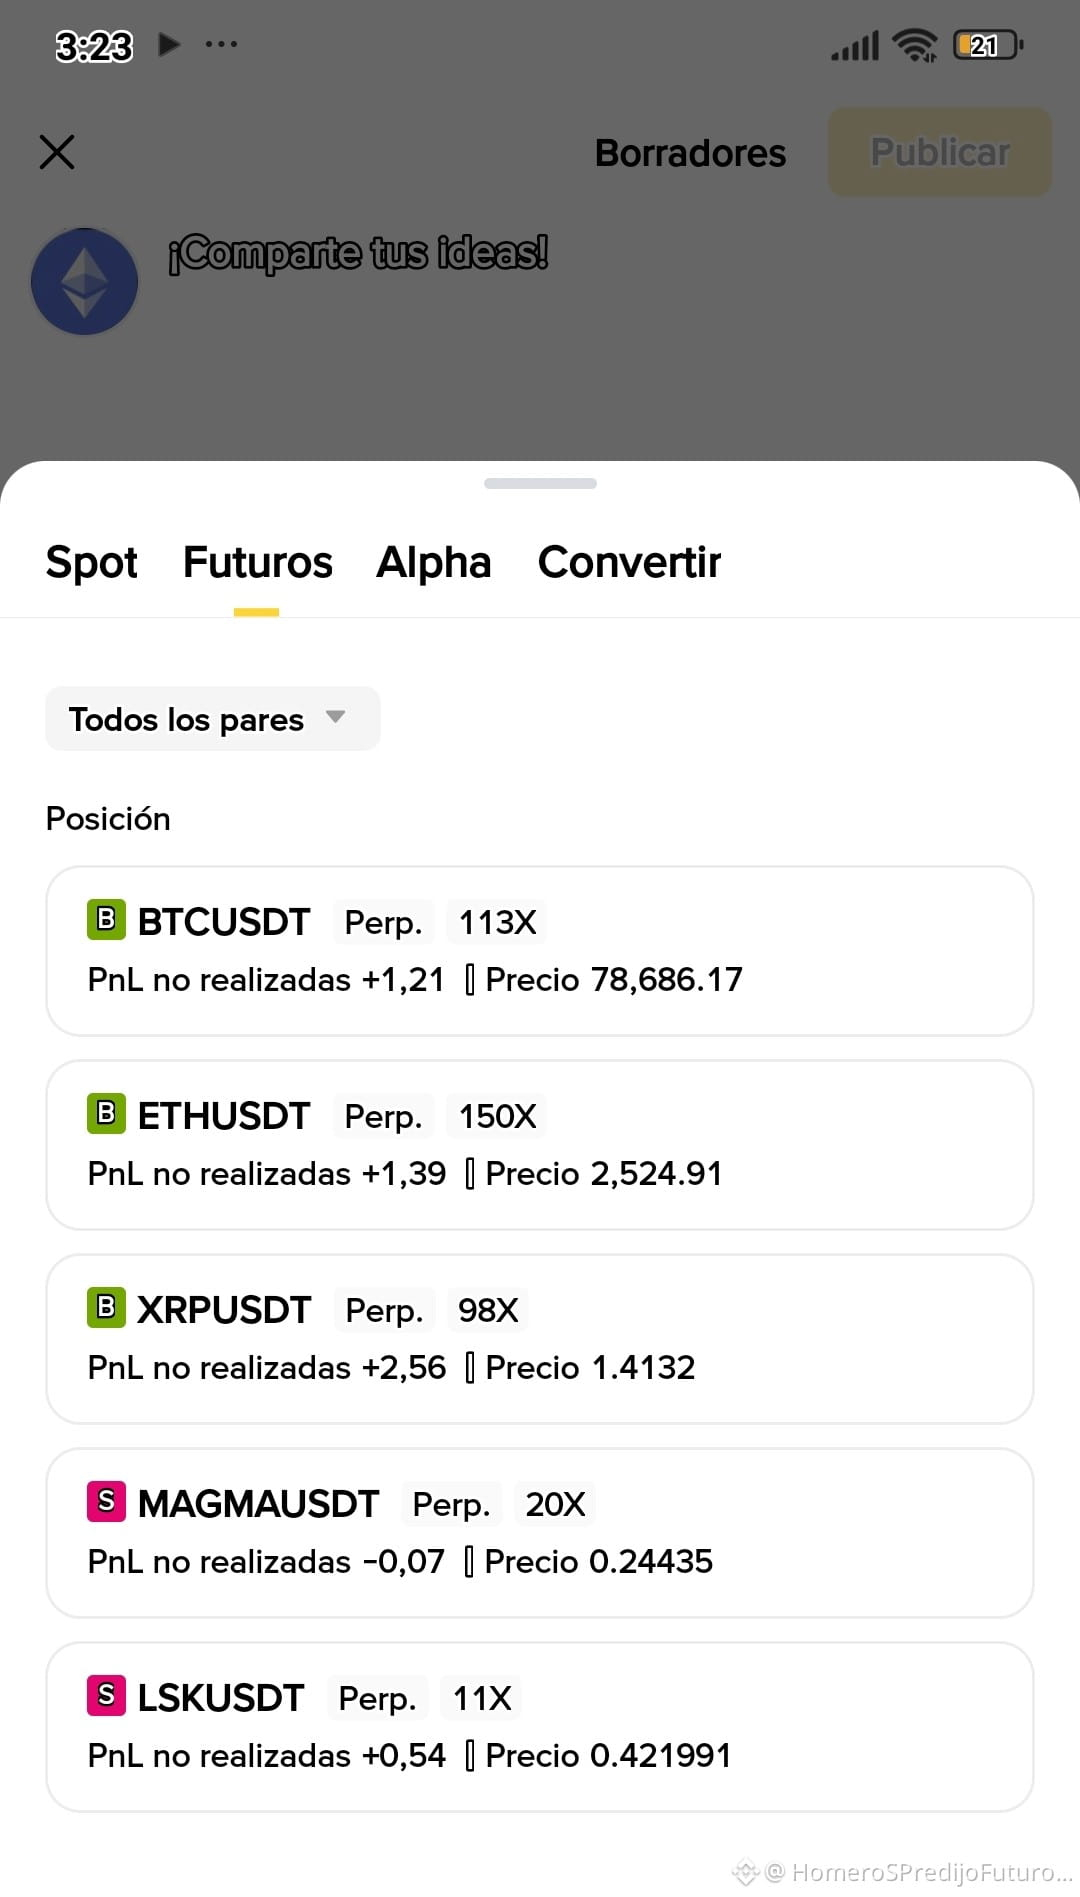The height and width of the screenshot is (1897, 1080).
Task: Tap the green B badge on XRPUSDT
Action: click(x=106, y=1308)
